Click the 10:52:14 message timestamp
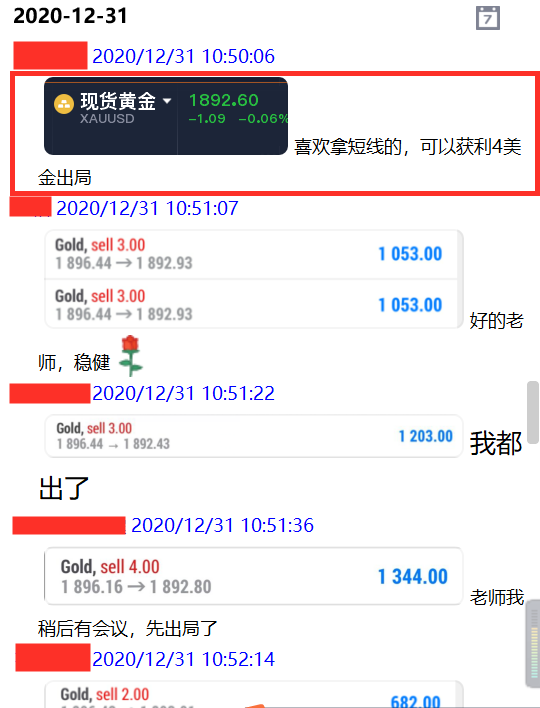Screen dimensions: 540x708 [x=183, y=659]
